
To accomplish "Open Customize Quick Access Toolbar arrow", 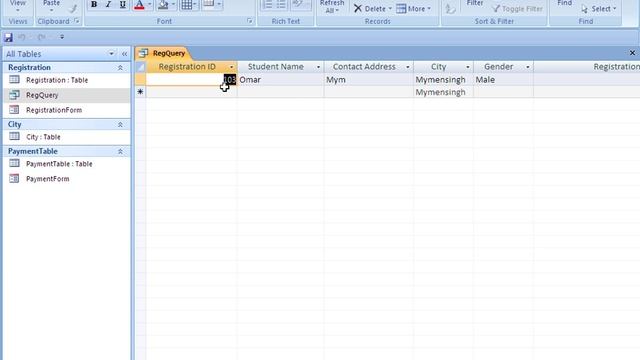I will (62, 37).
